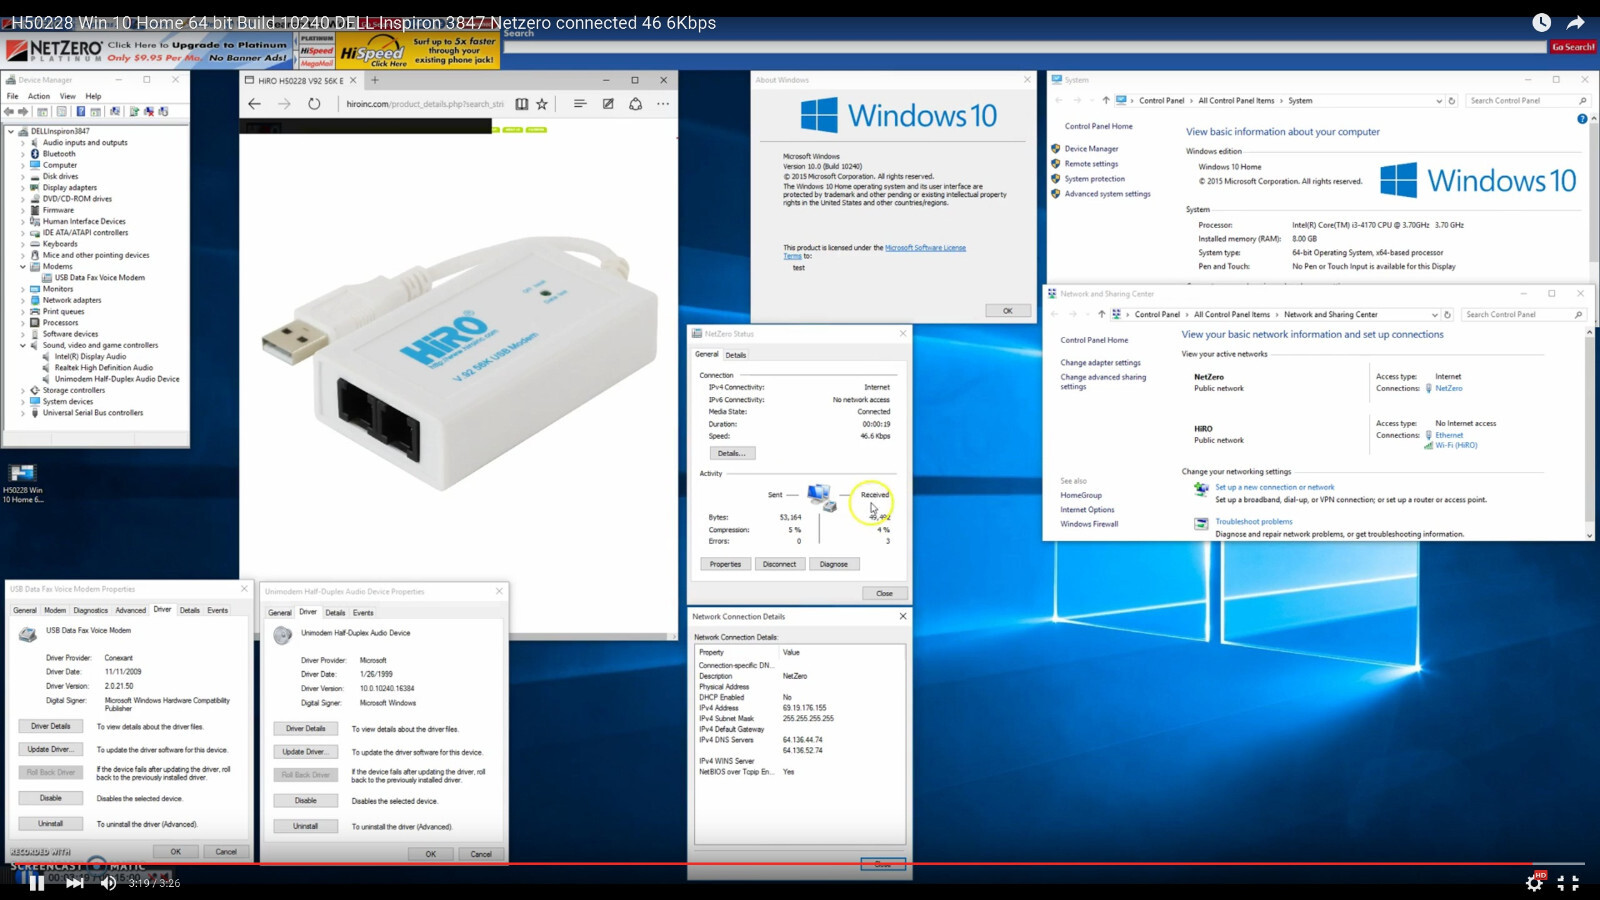Click OK in About Windows dialog

[x=1007, y=311]
